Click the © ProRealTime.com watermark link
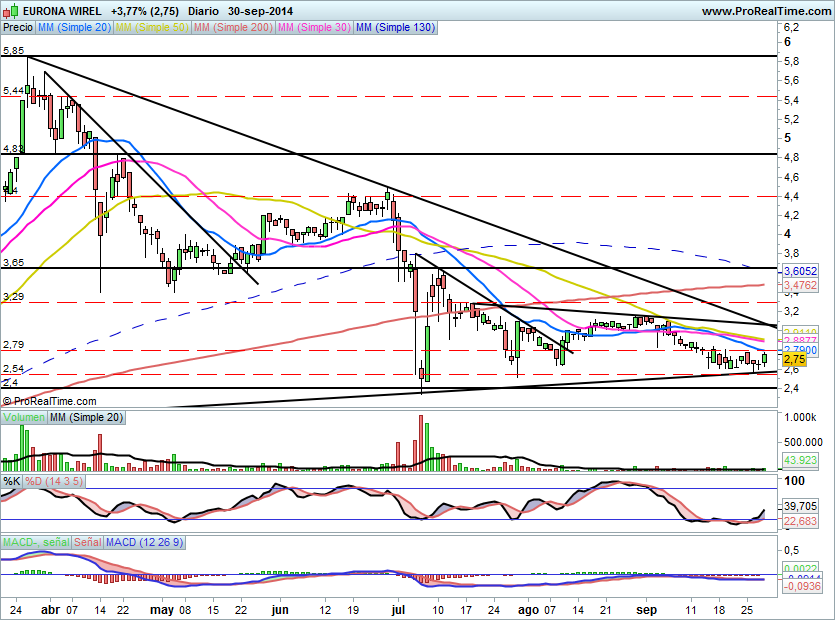 coord(44,400)
